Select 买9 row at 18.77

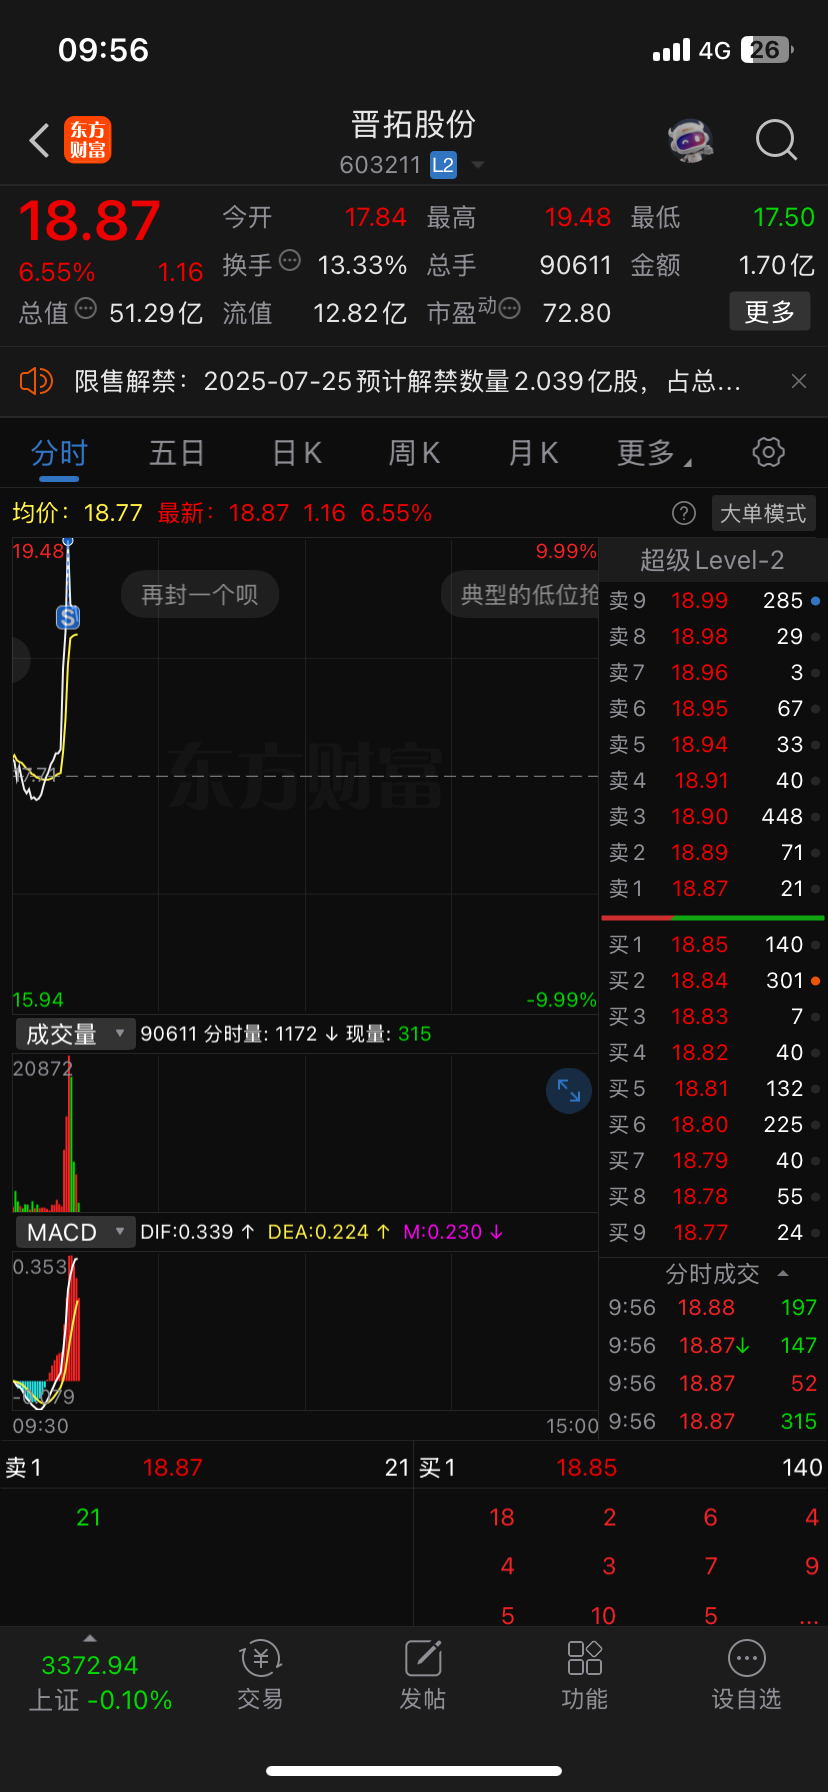(714, 1232)
